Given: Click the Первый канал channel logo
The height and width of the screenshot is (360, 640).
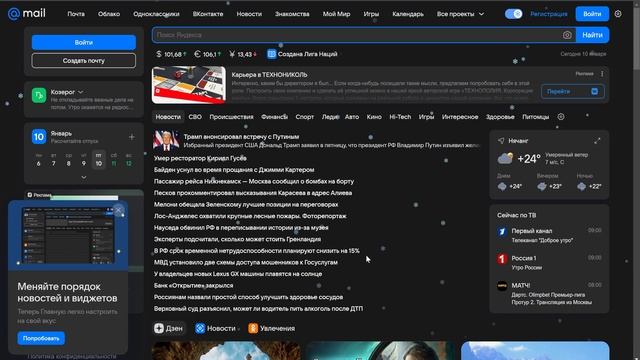Looking at the screenshot, I should (x=502, y=232).
